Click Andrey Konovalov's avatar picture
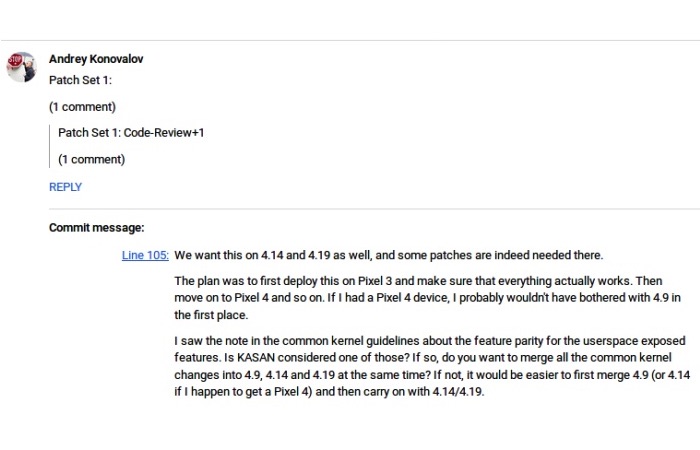The image size is (700, 450). (x=21, y=67)
